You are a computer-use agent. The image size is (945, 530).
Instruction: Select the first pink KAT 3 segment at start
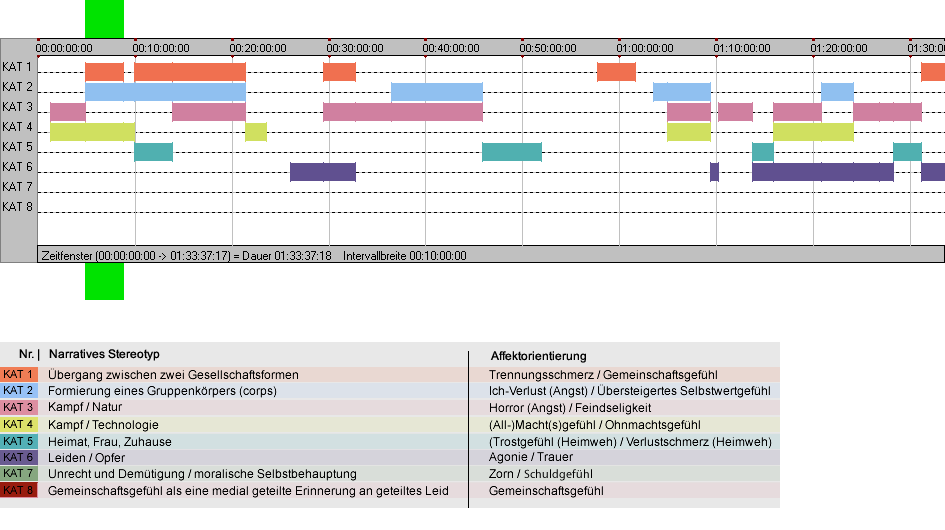[x=68, y=112]
